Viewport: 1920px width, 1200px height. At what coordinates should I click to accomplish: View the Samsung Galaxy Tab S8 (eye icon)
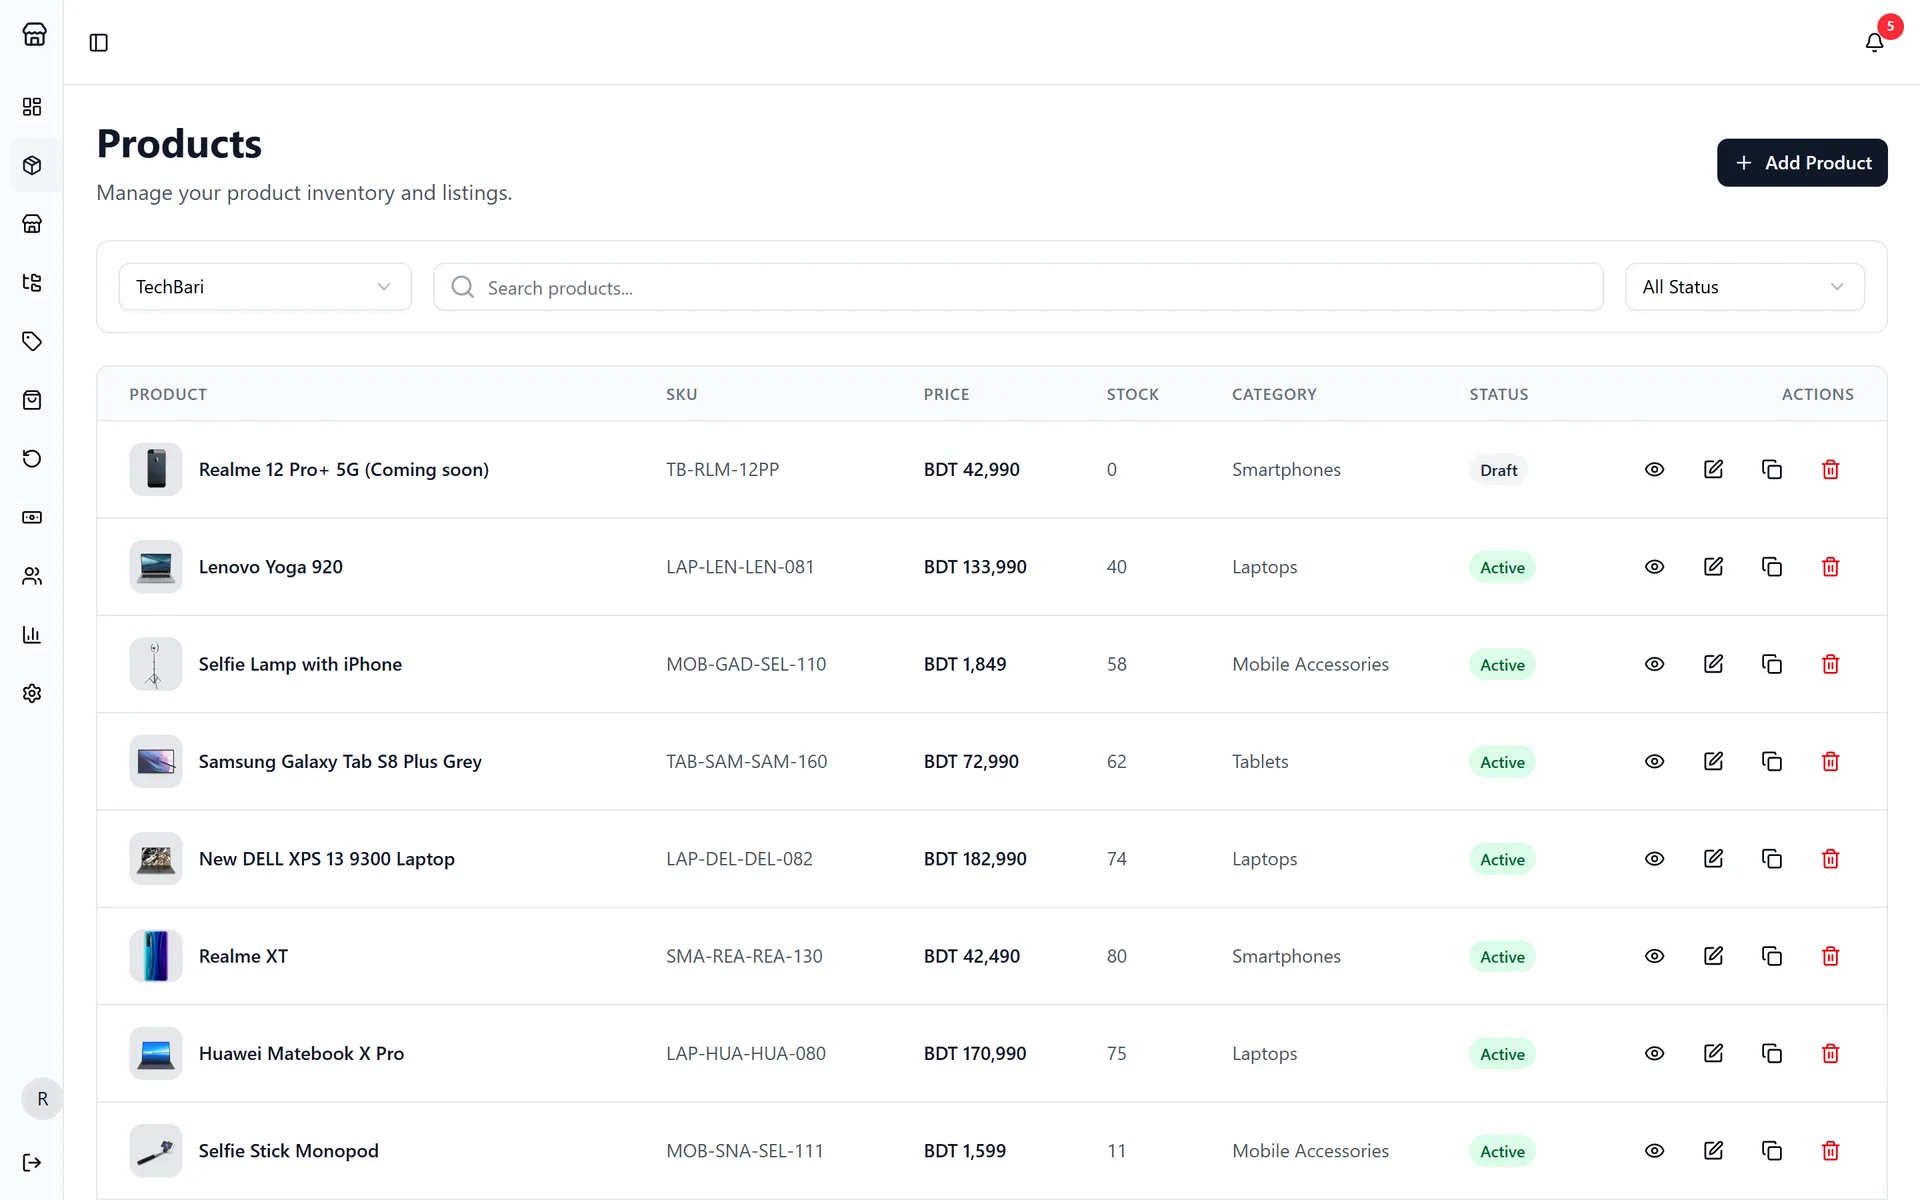coord(1654,761)
